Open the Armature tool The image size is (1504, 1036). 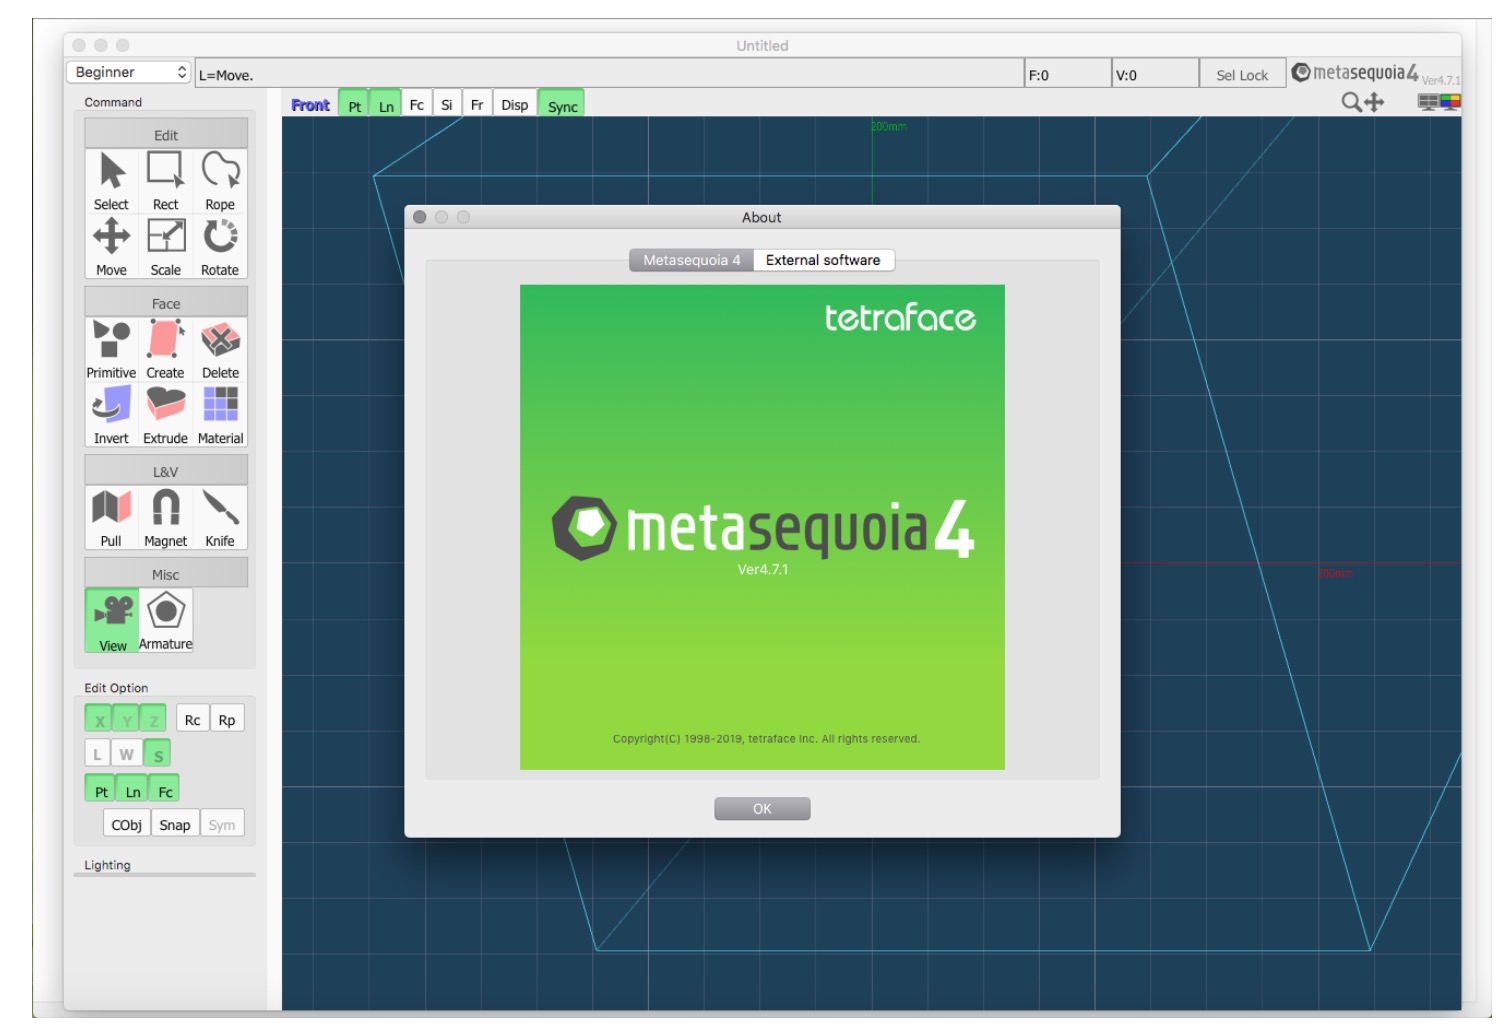point(166,621)
